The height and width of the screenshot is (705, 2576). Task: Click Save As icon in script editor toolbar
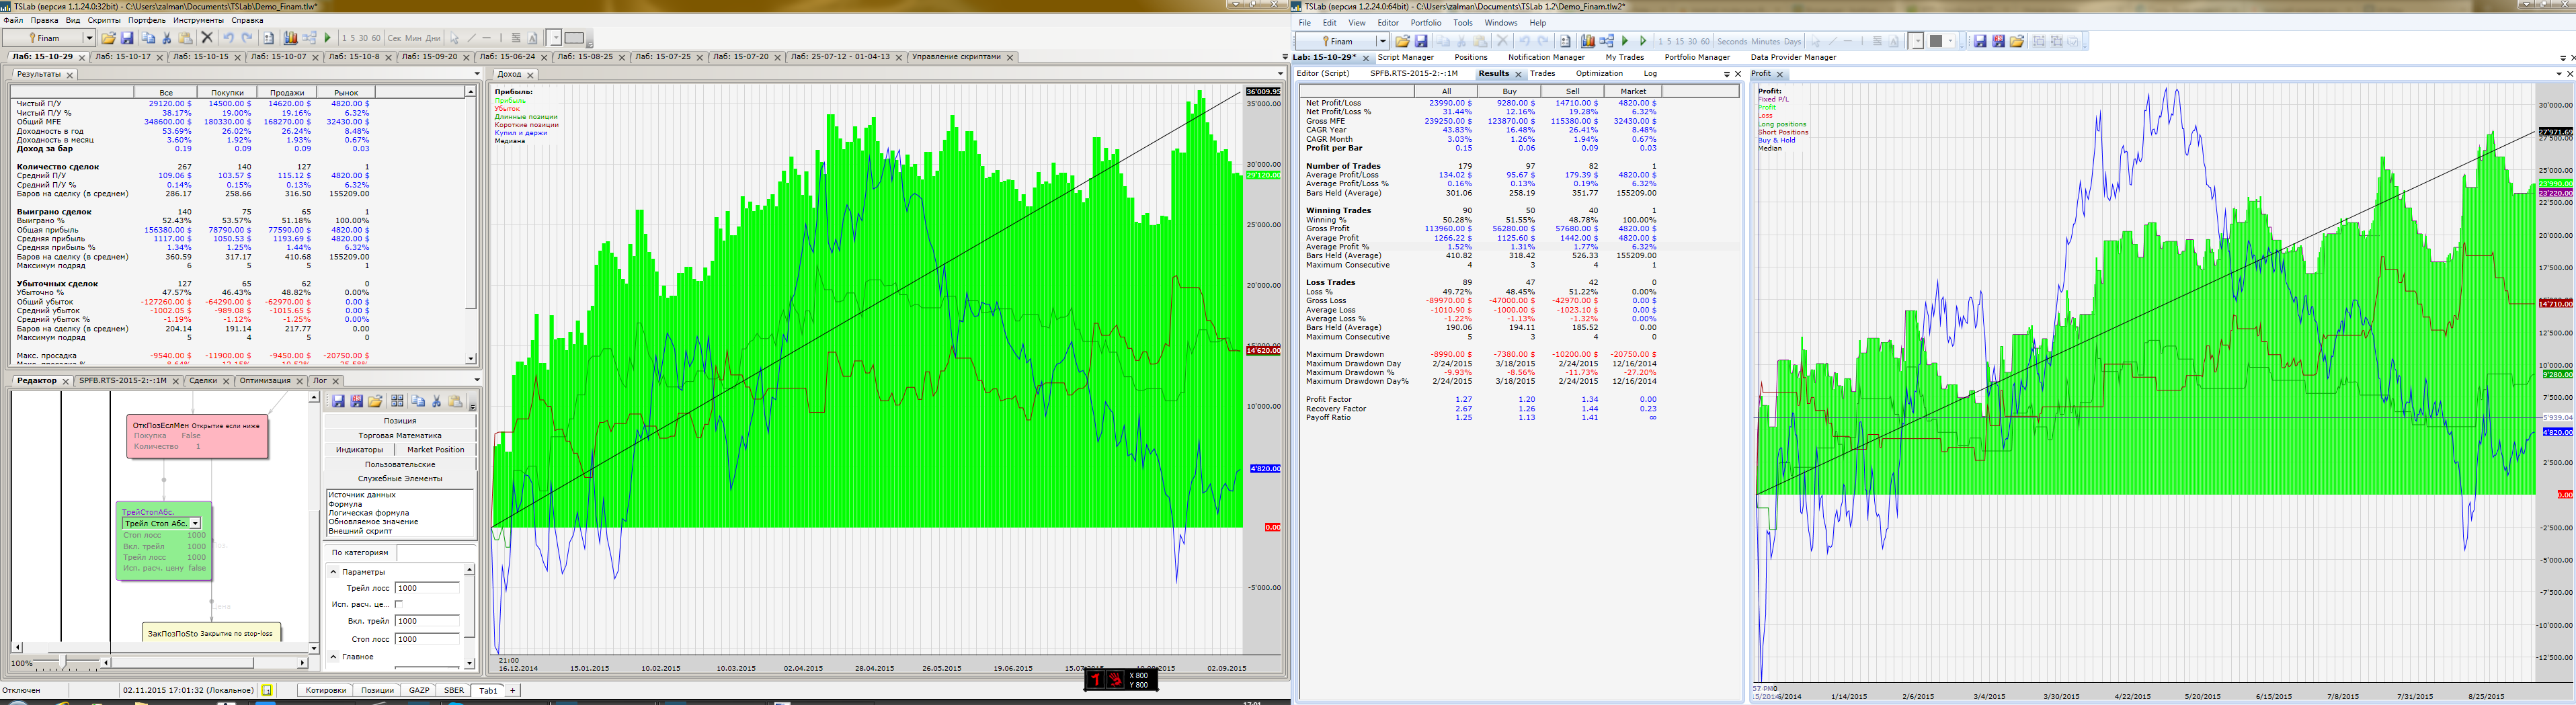pos(356,401)
